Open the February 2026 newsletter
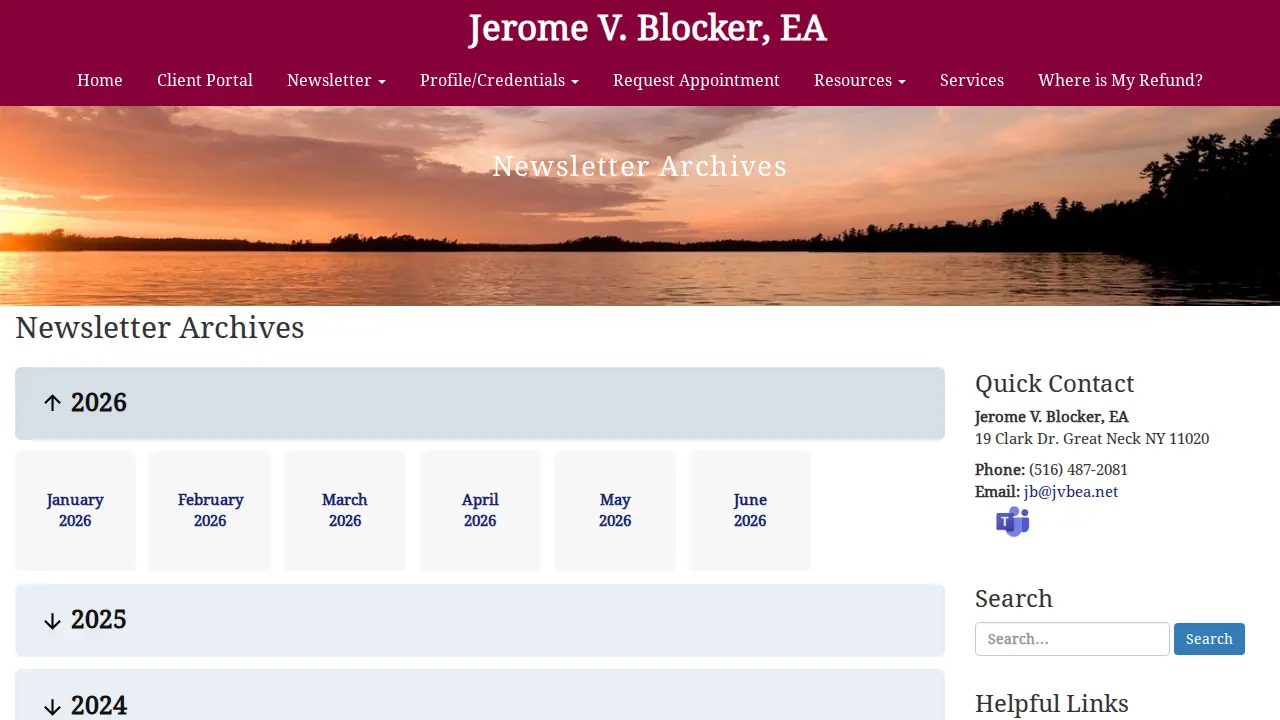Image resolution: width=1280 pixels, height=720 pixels. (x=210, y=510)
